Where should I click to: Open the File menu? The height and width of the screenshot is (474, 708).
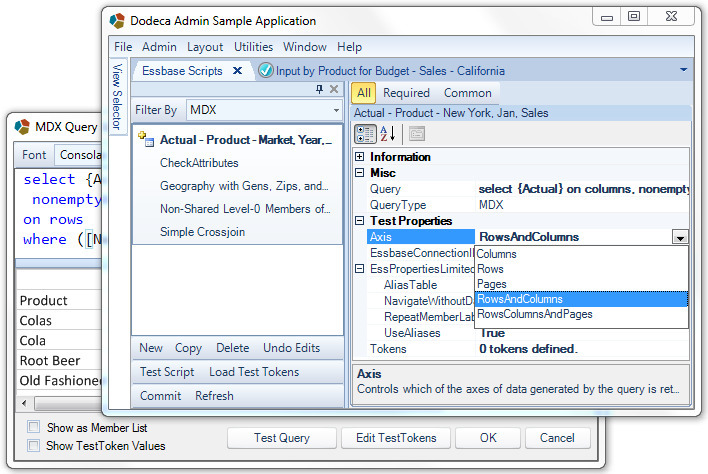click(x=123, y=47)
